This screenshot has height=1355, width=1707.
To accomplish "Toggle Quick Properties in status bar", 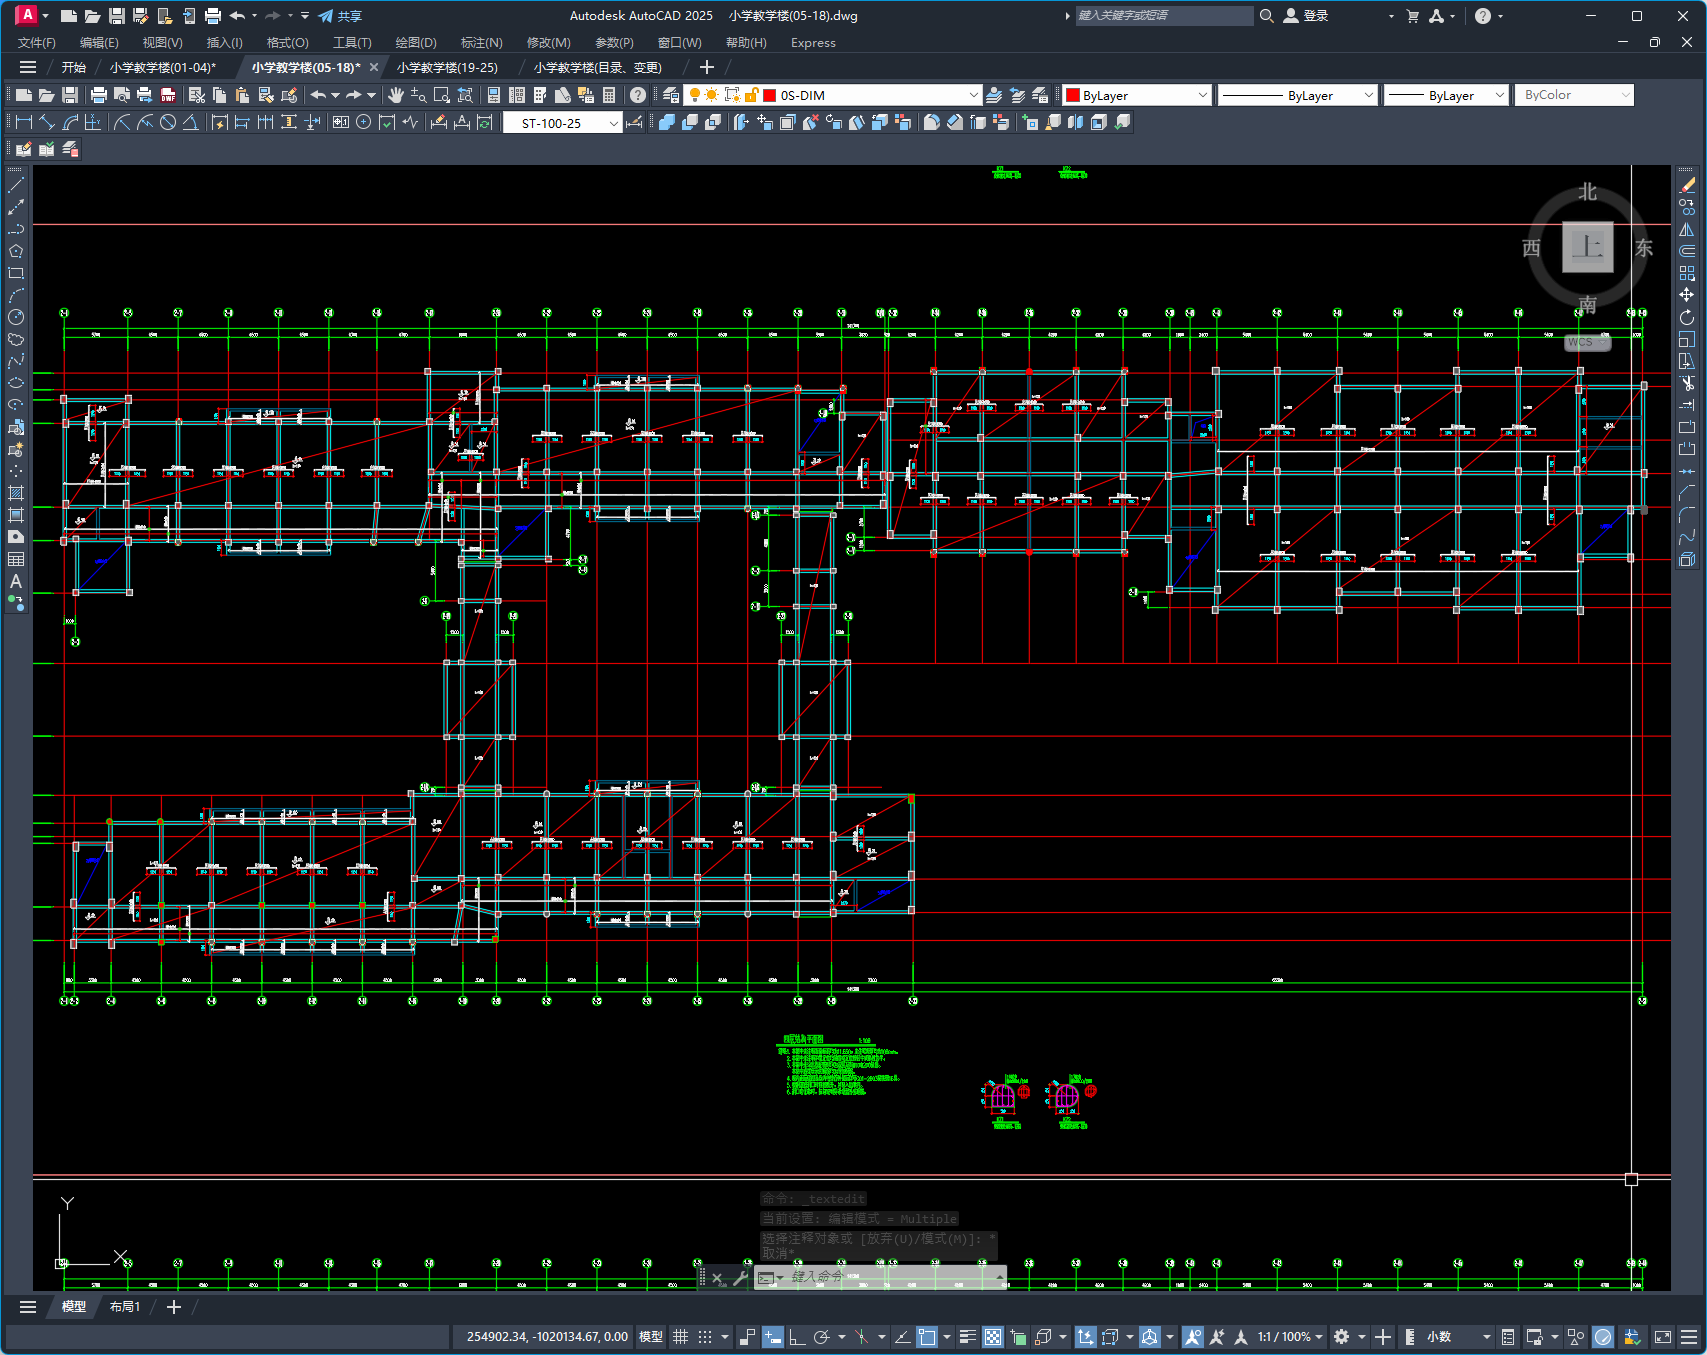I will pos(1508,1337).
